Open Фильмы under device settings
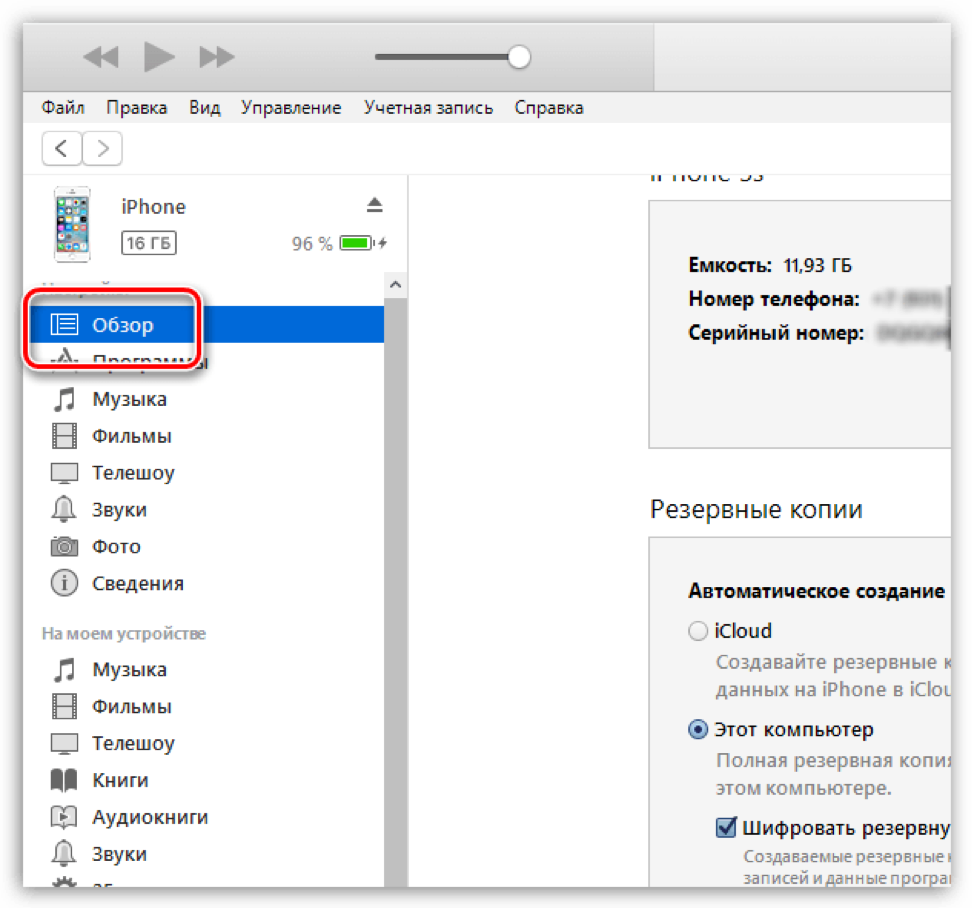The image size is (972, 908). pyautogui.click(x=131, y=436)
